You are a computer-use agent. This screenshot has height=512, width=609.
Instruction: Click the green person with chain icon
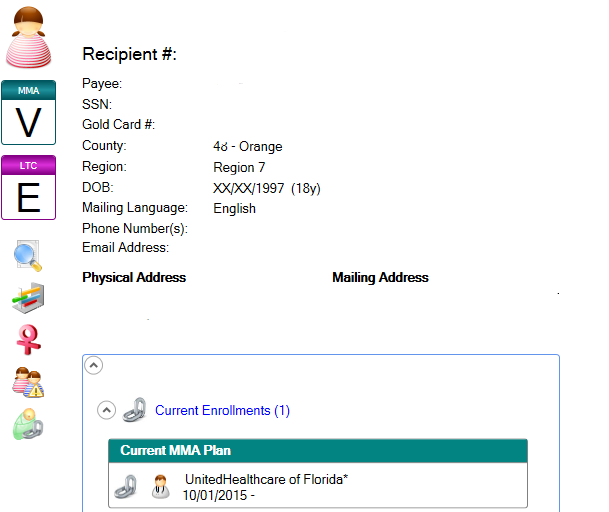[28, 424]
